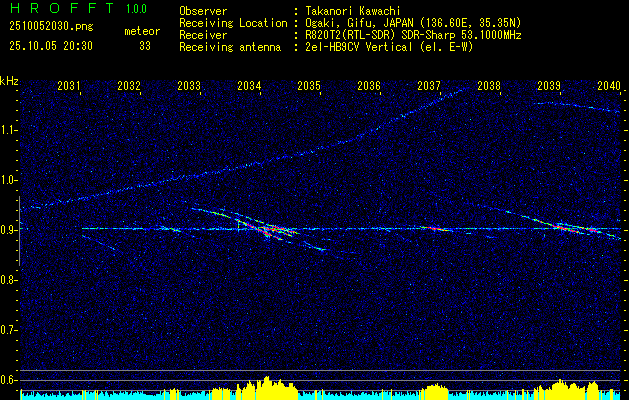Click the Receiver field label
Screen dimensions: 629x400
[203, 35]
